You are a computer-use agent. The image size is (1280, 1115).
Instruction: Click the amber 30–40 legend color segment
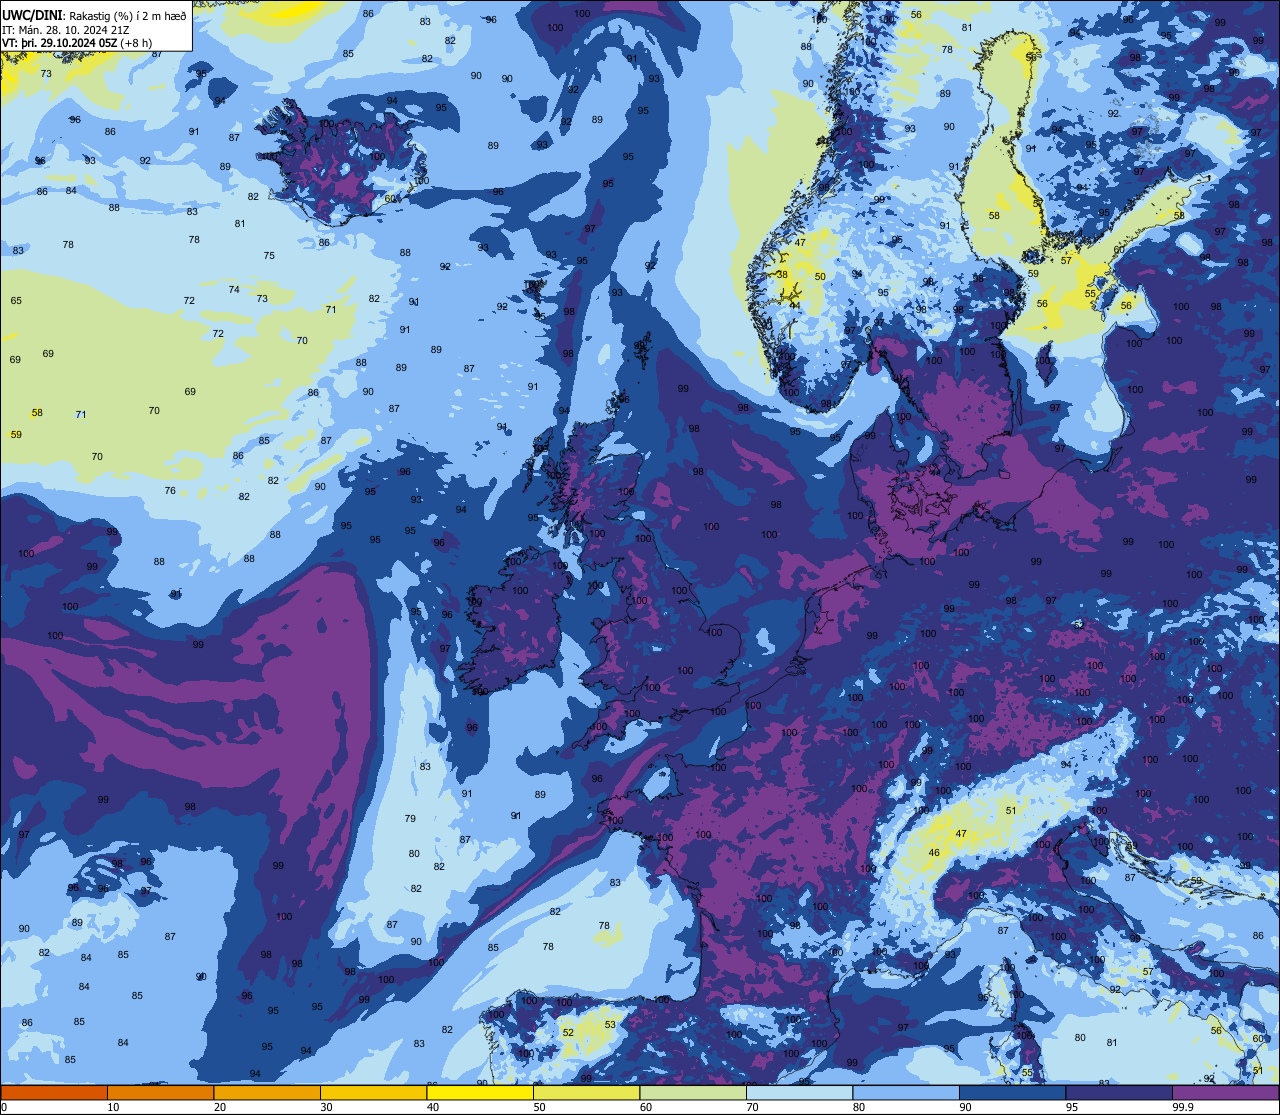point(373,1092)
